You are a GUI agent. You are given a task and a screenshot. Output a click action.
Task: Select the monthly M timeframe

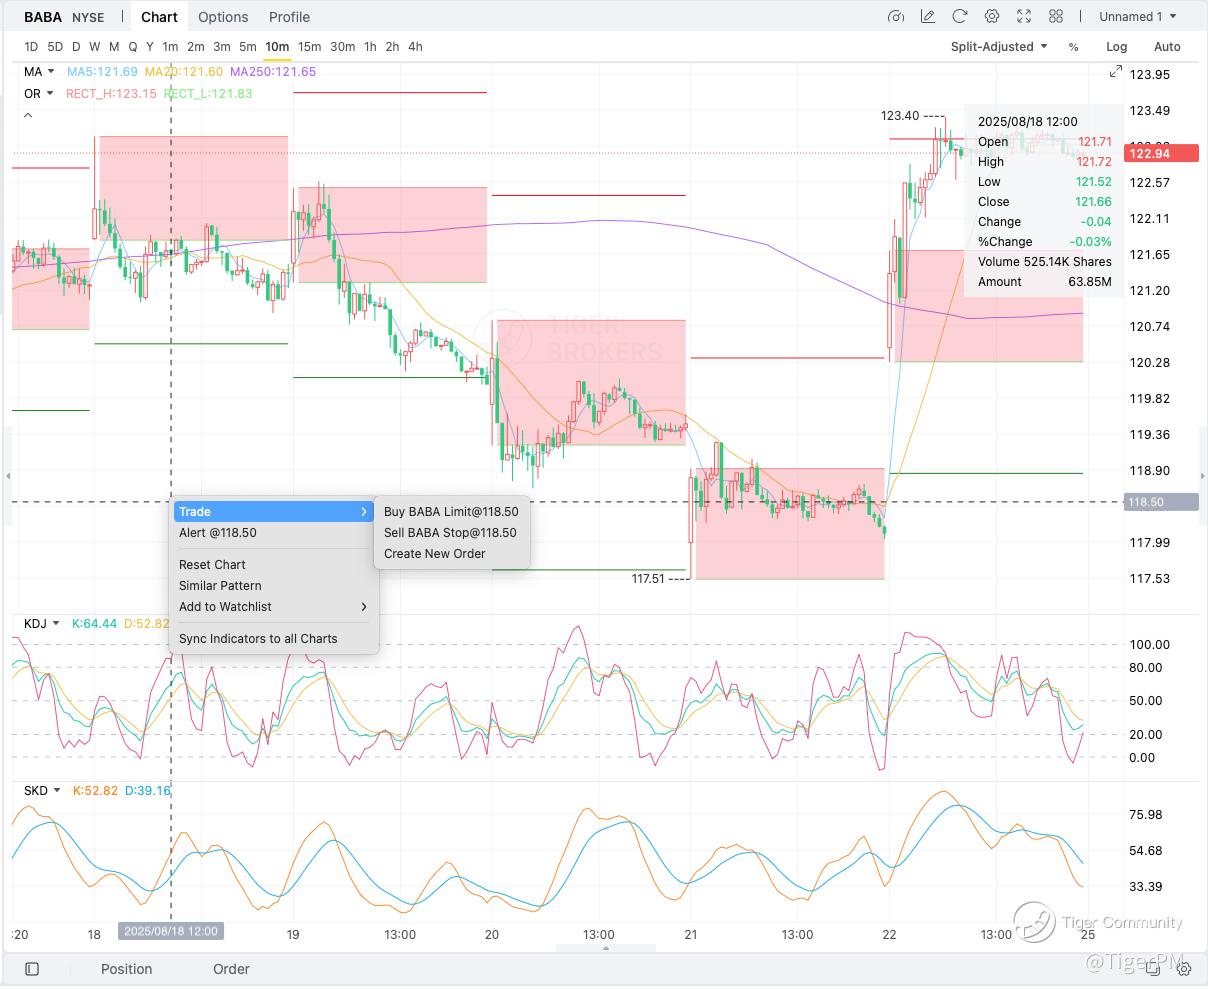pos(114,46)
